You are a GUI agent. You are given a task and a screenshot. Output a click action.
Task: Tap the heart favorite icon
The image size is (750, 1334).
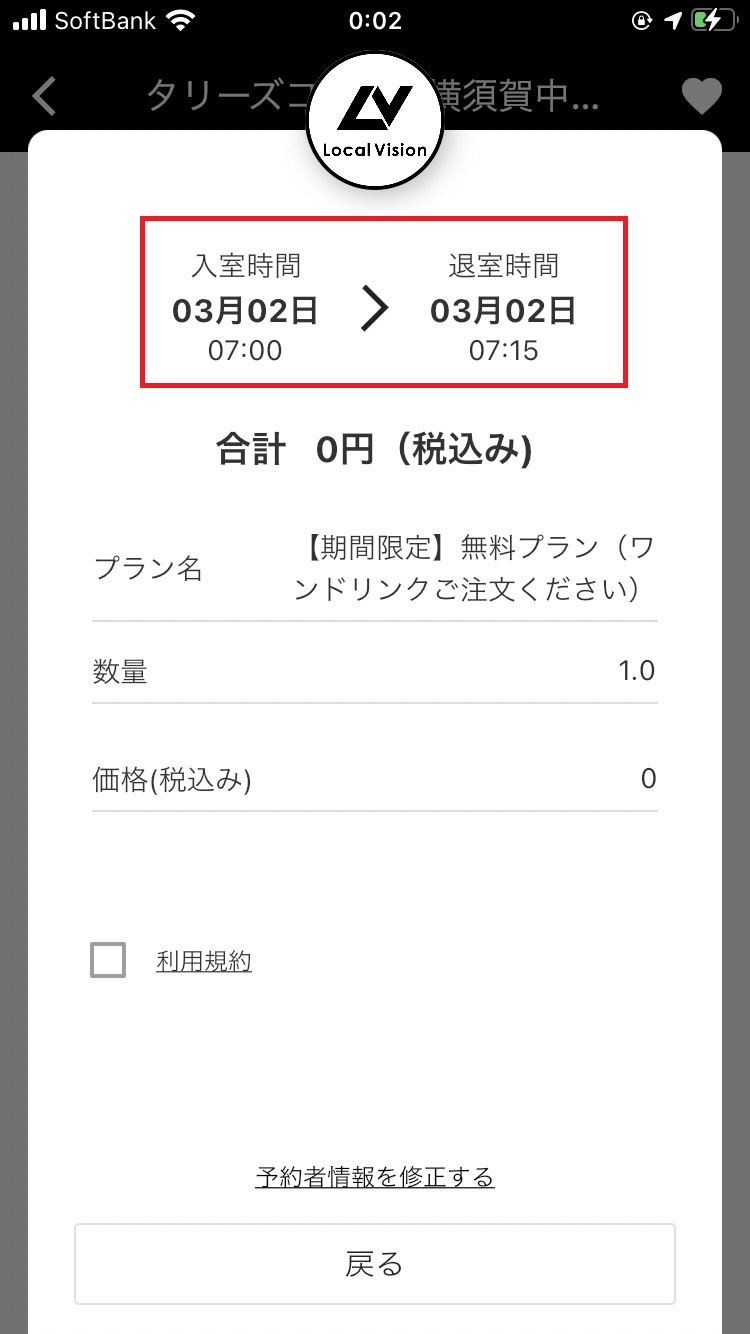click(x=701, y=96)
